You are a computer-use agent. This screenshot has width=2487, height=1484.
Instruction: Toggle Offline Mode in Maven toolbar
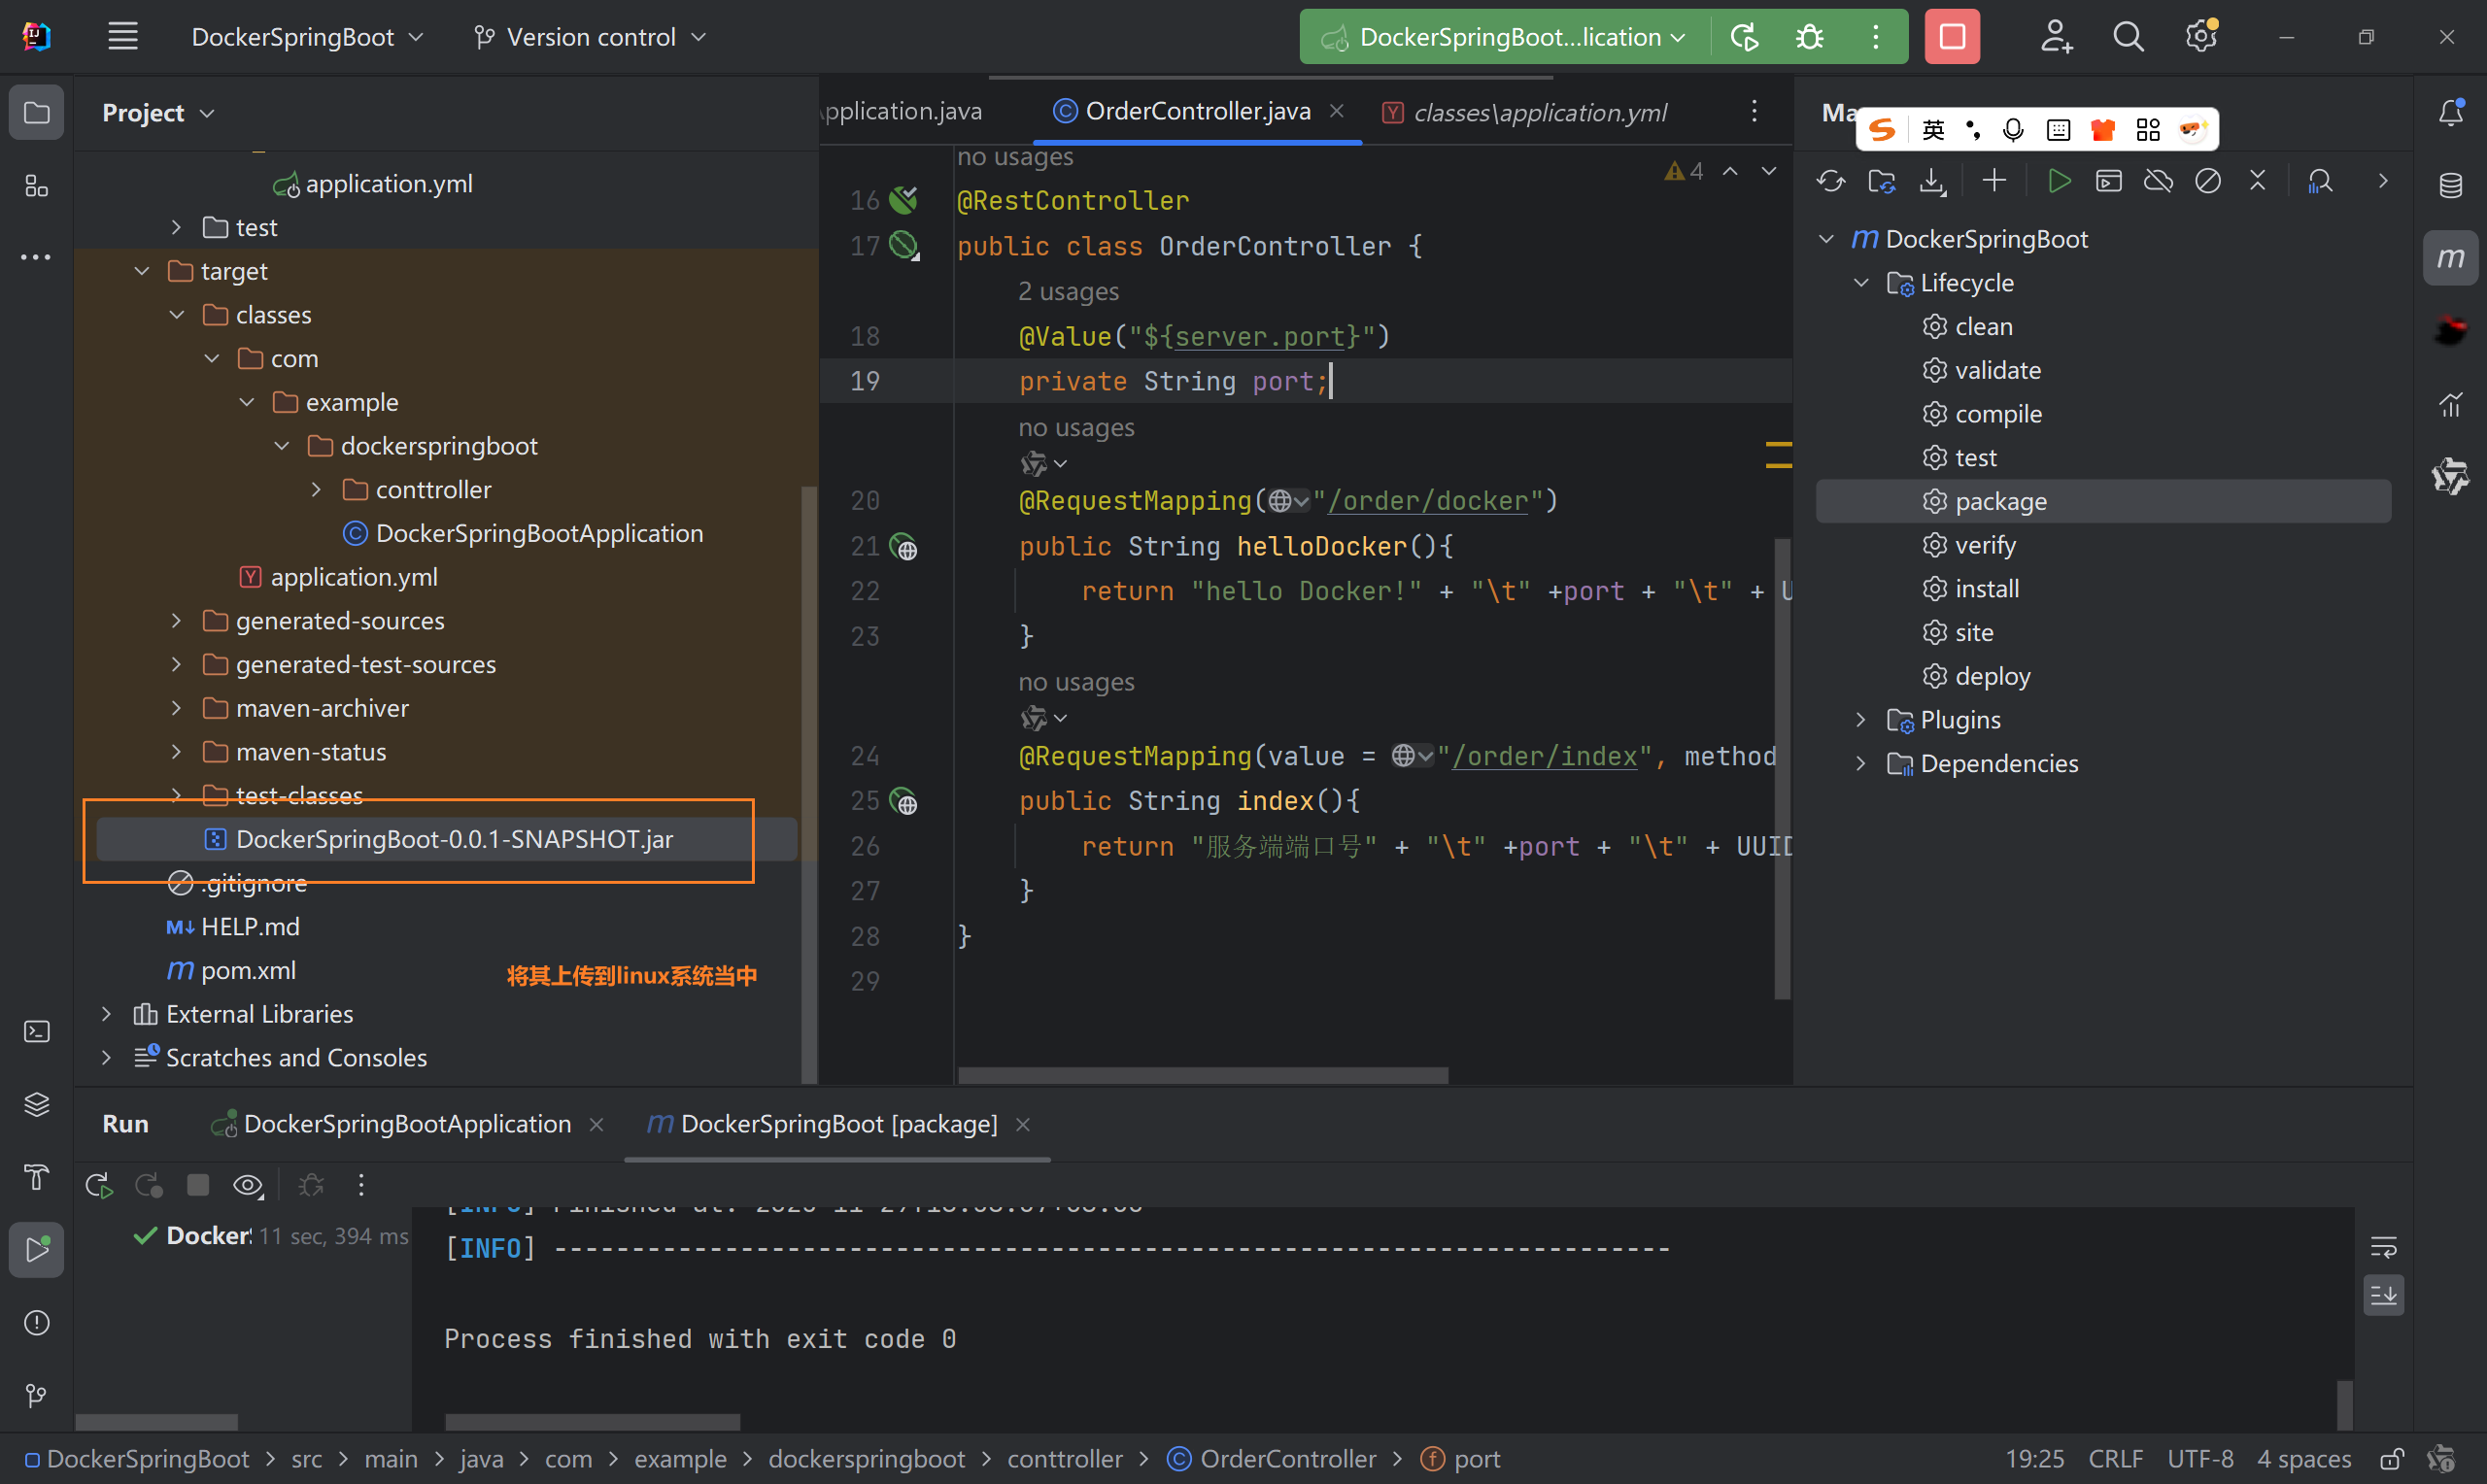pyautogui.click(x=2158, y=181)
